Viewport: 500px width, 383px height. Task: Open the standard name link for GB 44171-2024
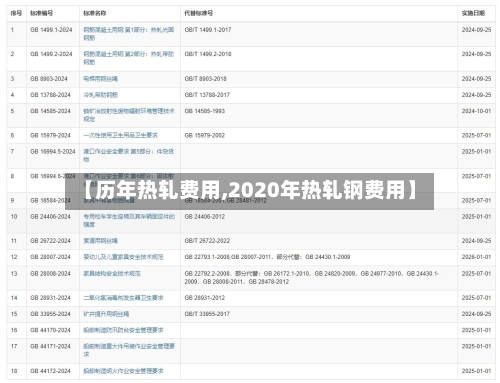click(129, 350)
